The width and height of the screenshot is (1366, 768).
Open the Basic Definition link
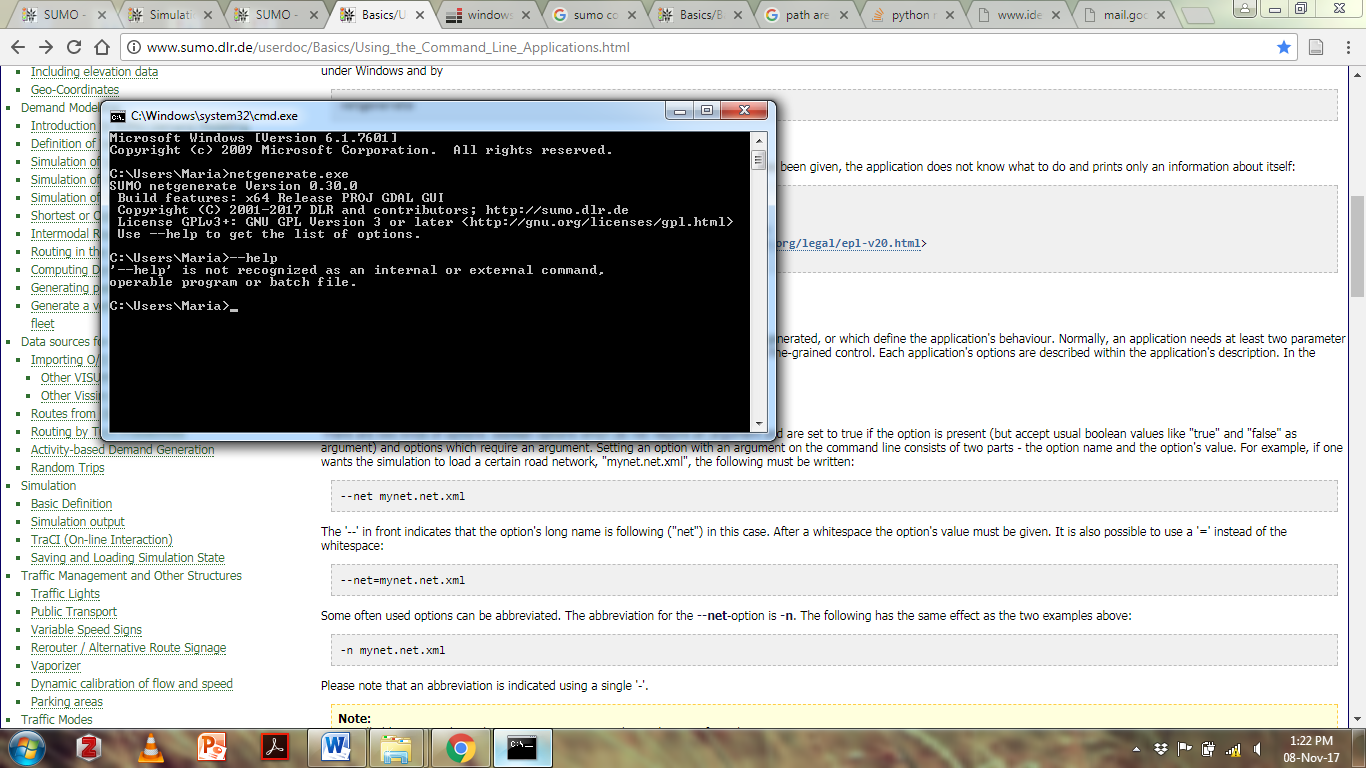(71, 504)
